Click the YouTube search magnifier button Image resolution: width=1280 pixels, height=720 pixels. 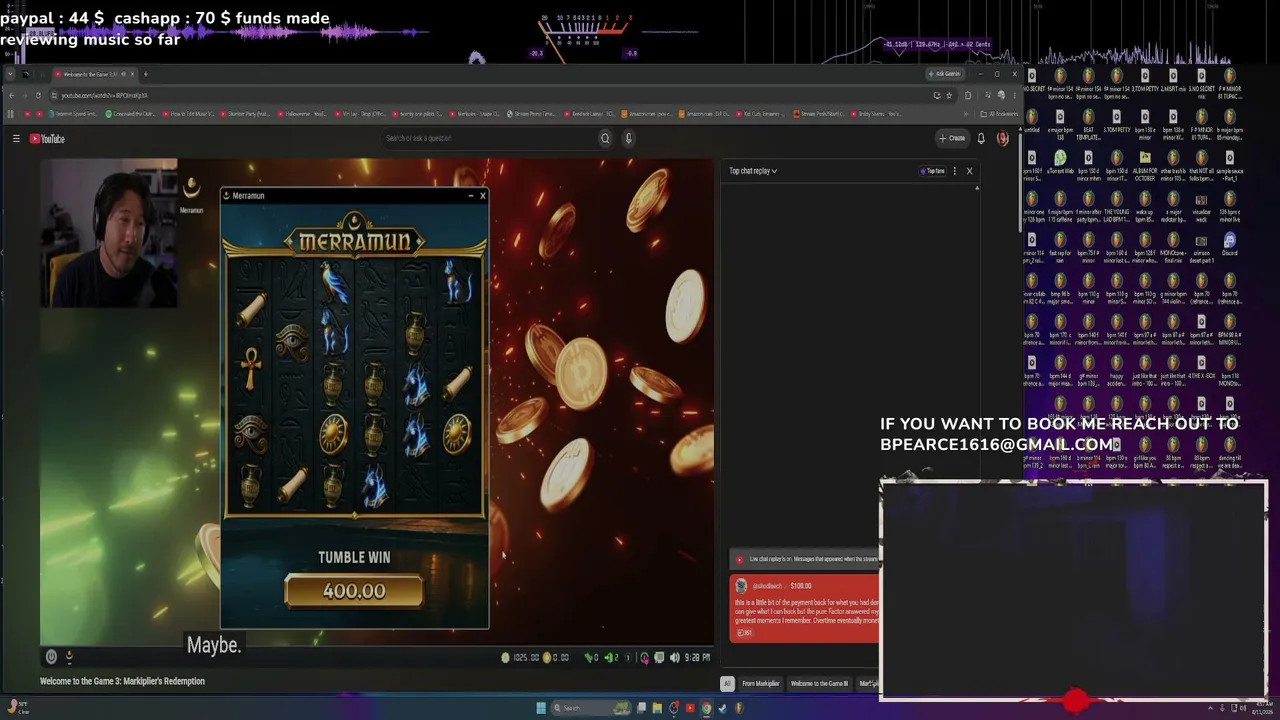point(605,138)
